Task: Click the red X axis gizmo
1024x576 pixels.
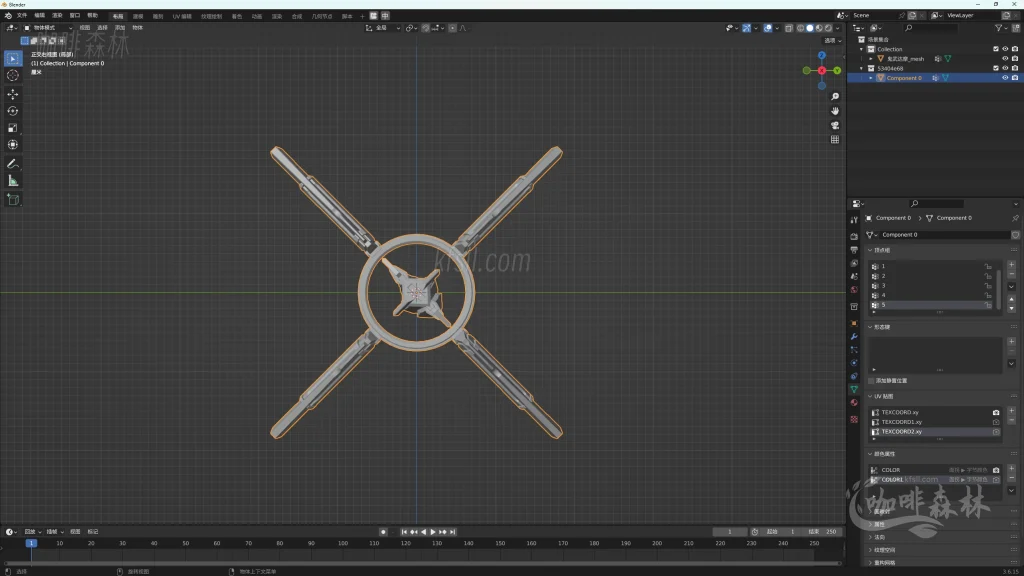Action: pyautogui.click(x=822, y=70)
